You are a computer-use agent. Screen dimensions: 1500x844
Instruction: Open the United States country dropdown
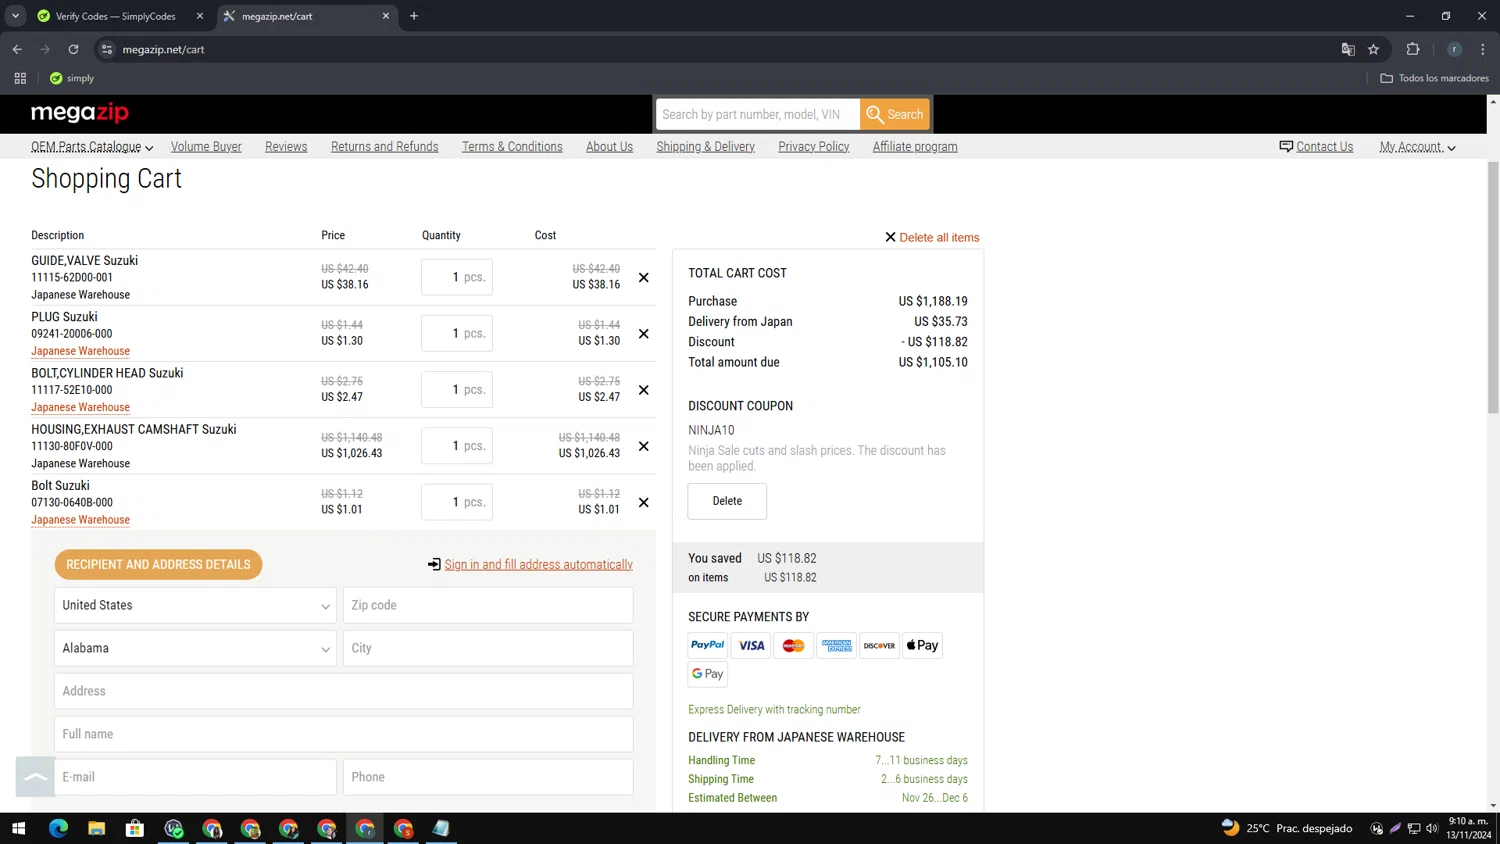(195, 605)
